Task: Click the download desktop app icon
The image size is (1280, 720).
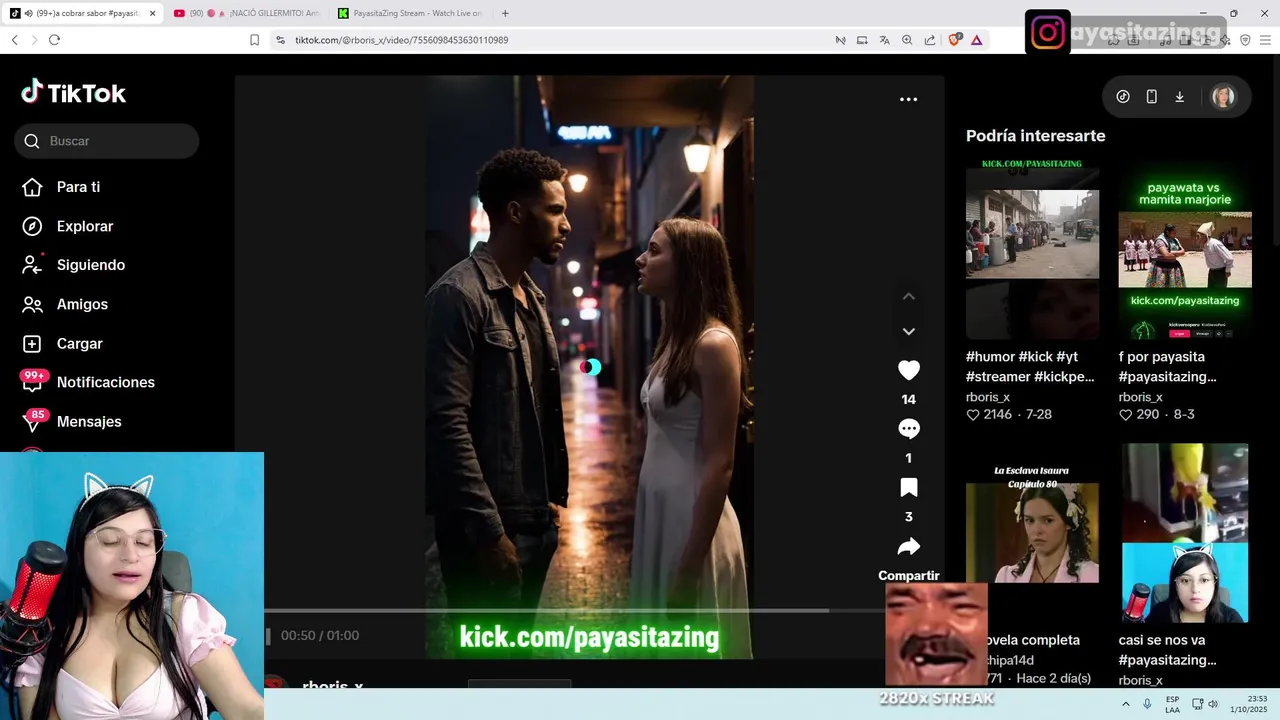Action: (1179, 97)
